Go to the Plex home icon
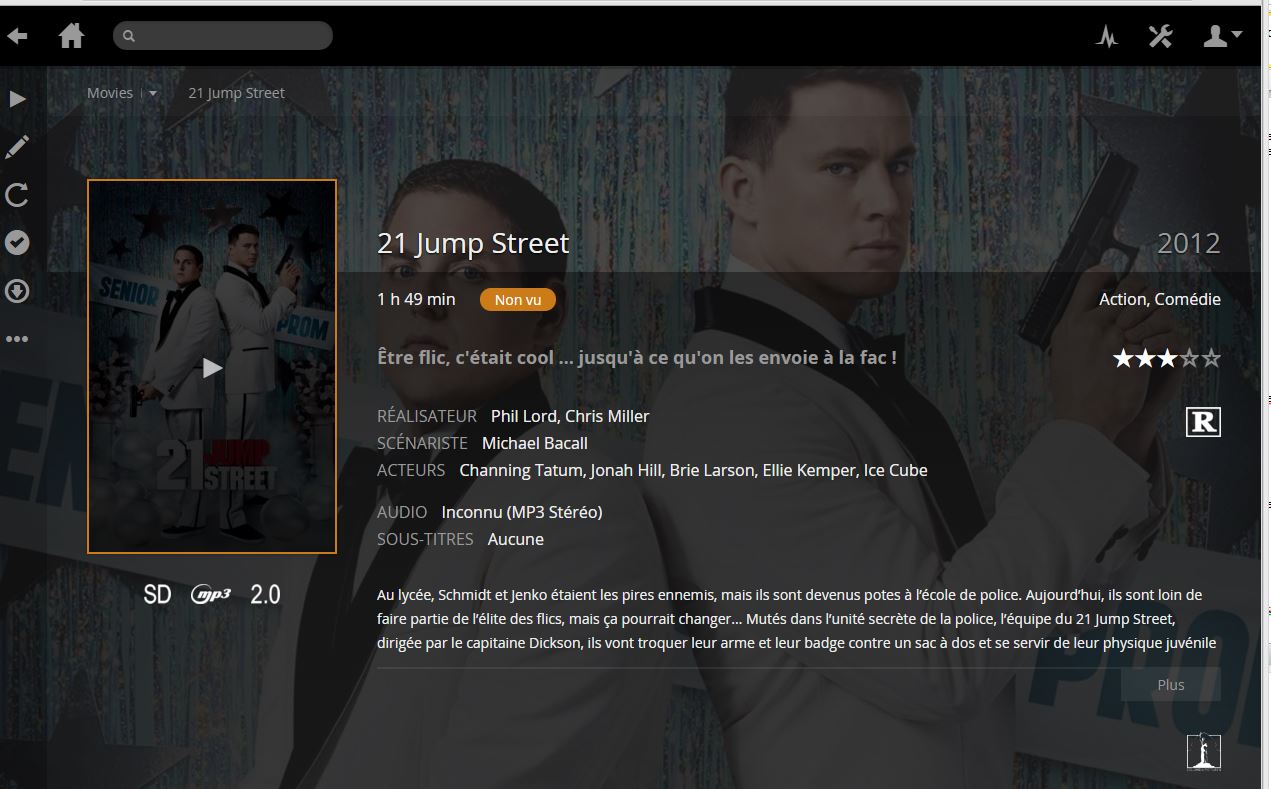The image size is (1271, 789). click(71, 36)
